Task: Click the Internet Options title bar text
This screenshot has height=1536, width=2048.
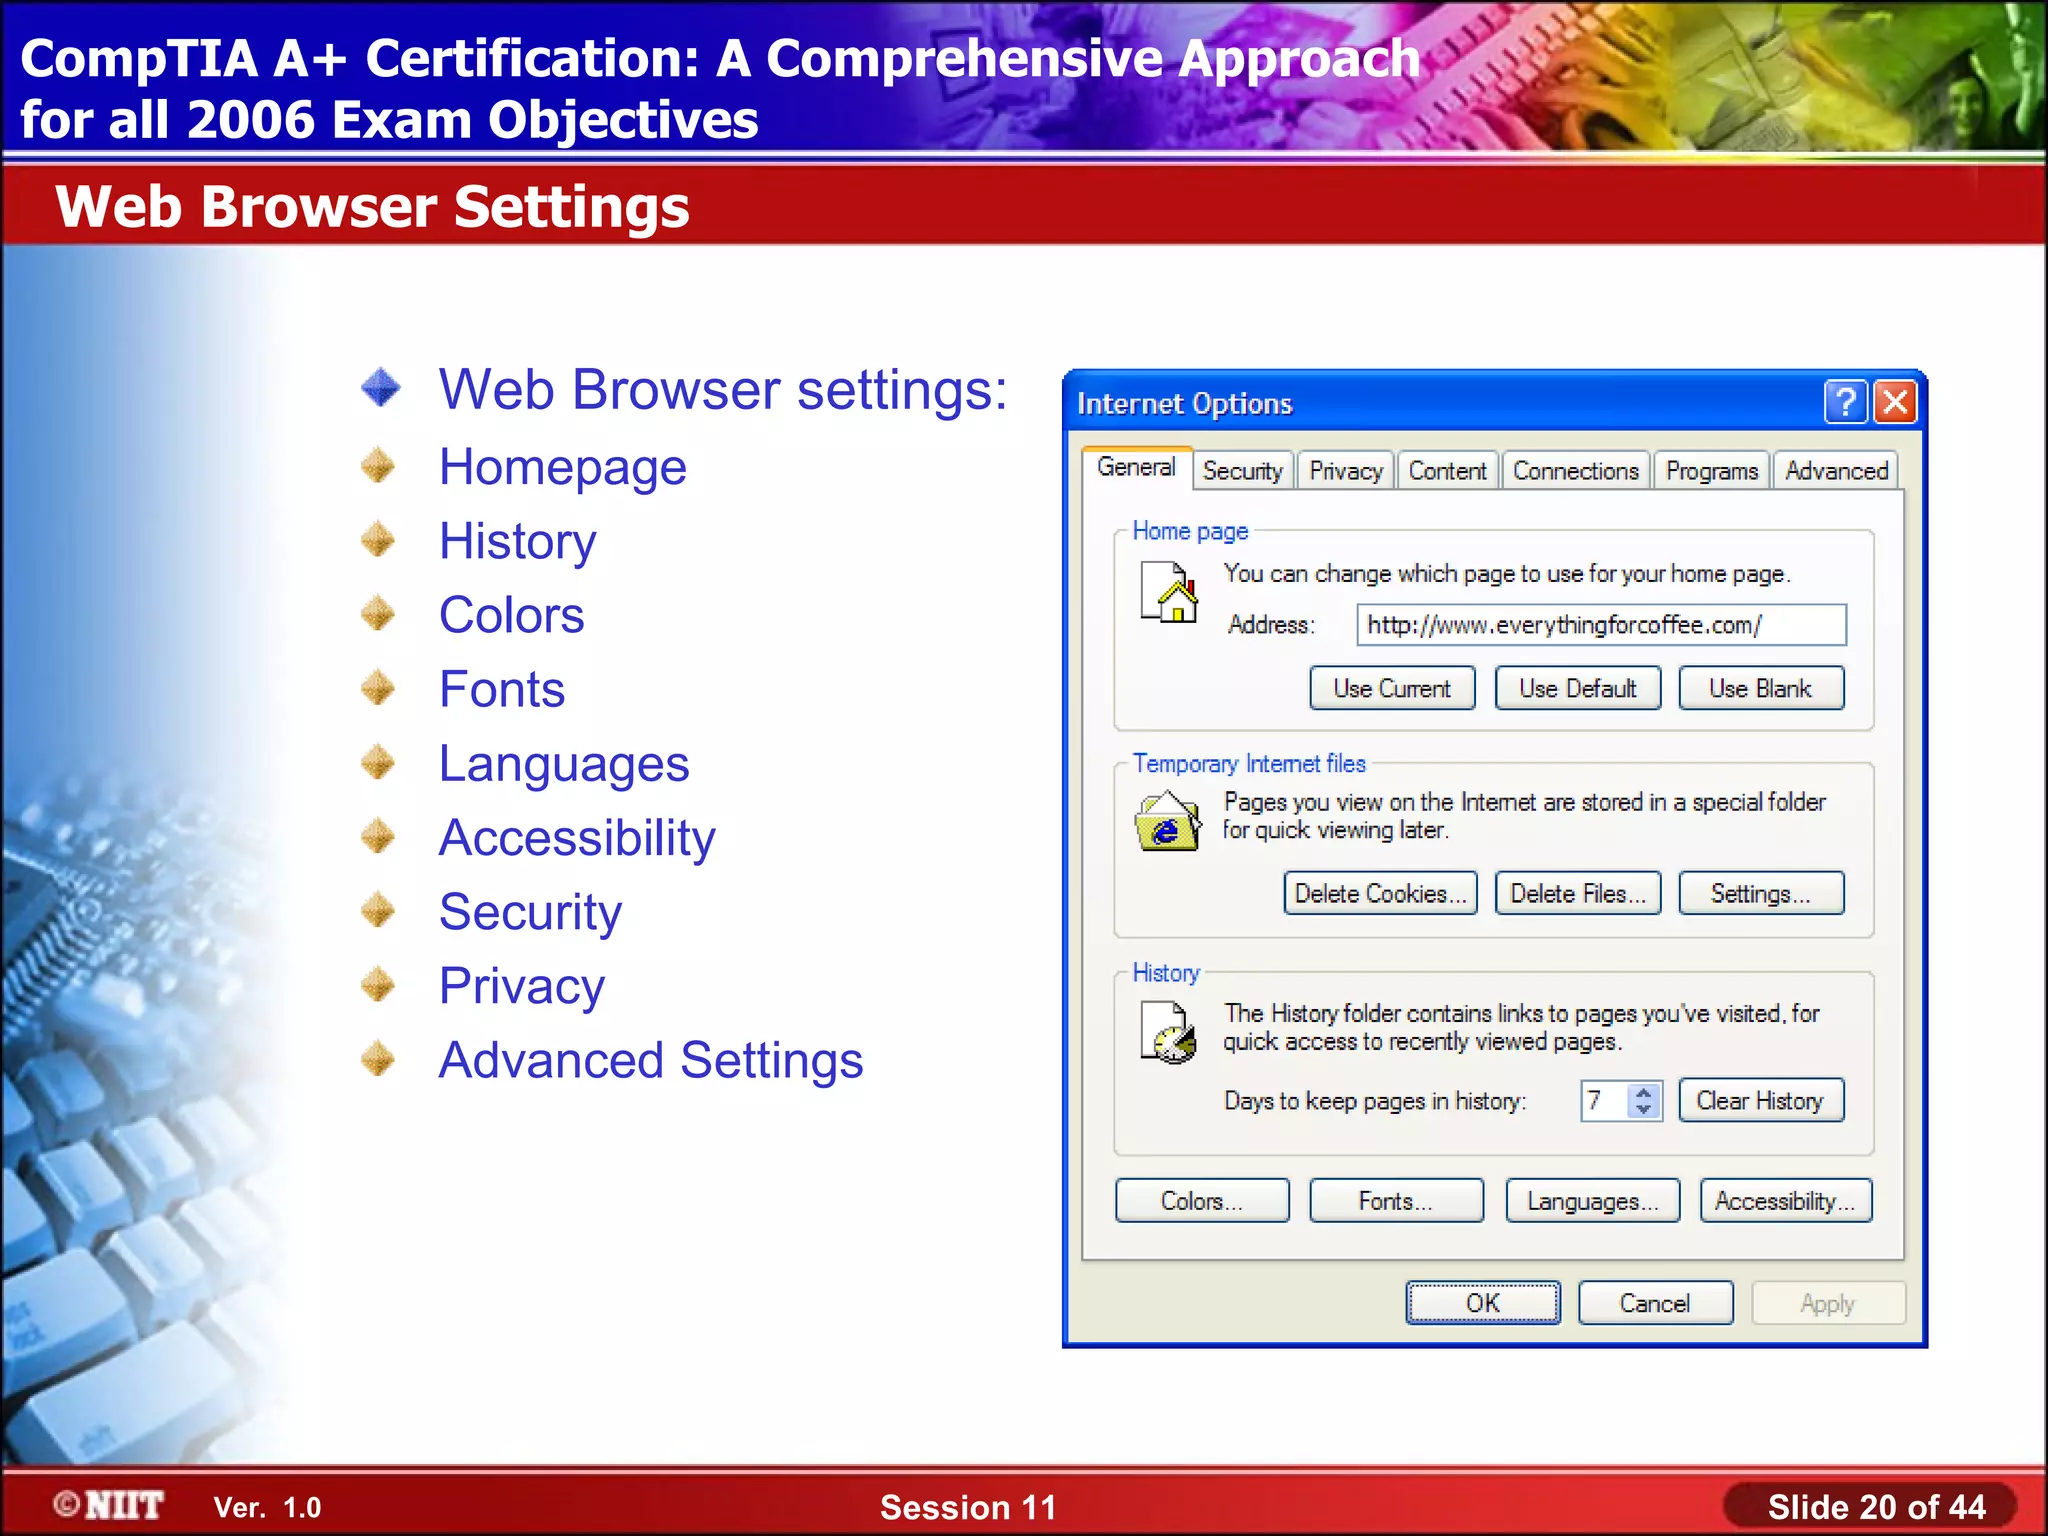Action: (1184, 403)
